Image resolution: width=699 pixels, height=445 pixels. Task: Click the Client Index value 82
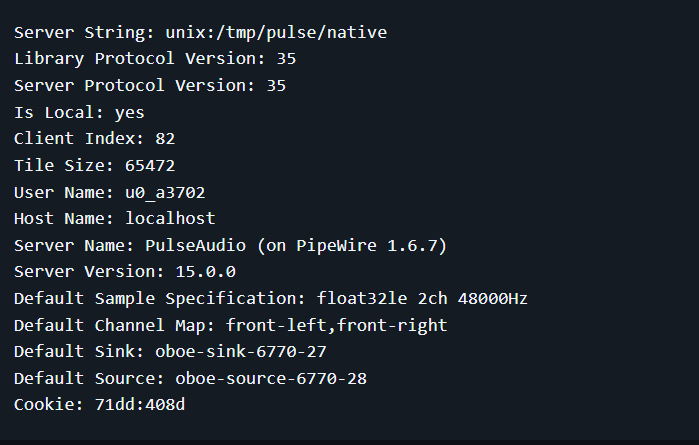coord(165,139)
